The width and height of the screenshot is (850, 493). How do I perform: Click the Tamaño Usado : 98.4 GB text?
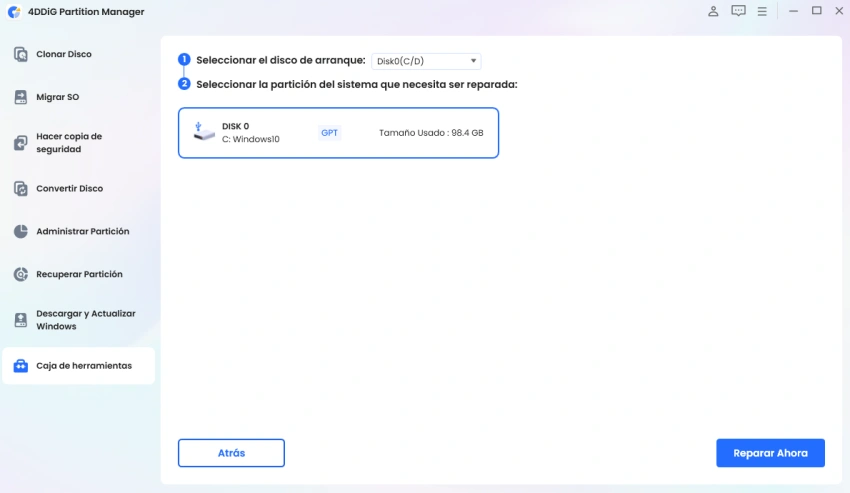point(431,133)
